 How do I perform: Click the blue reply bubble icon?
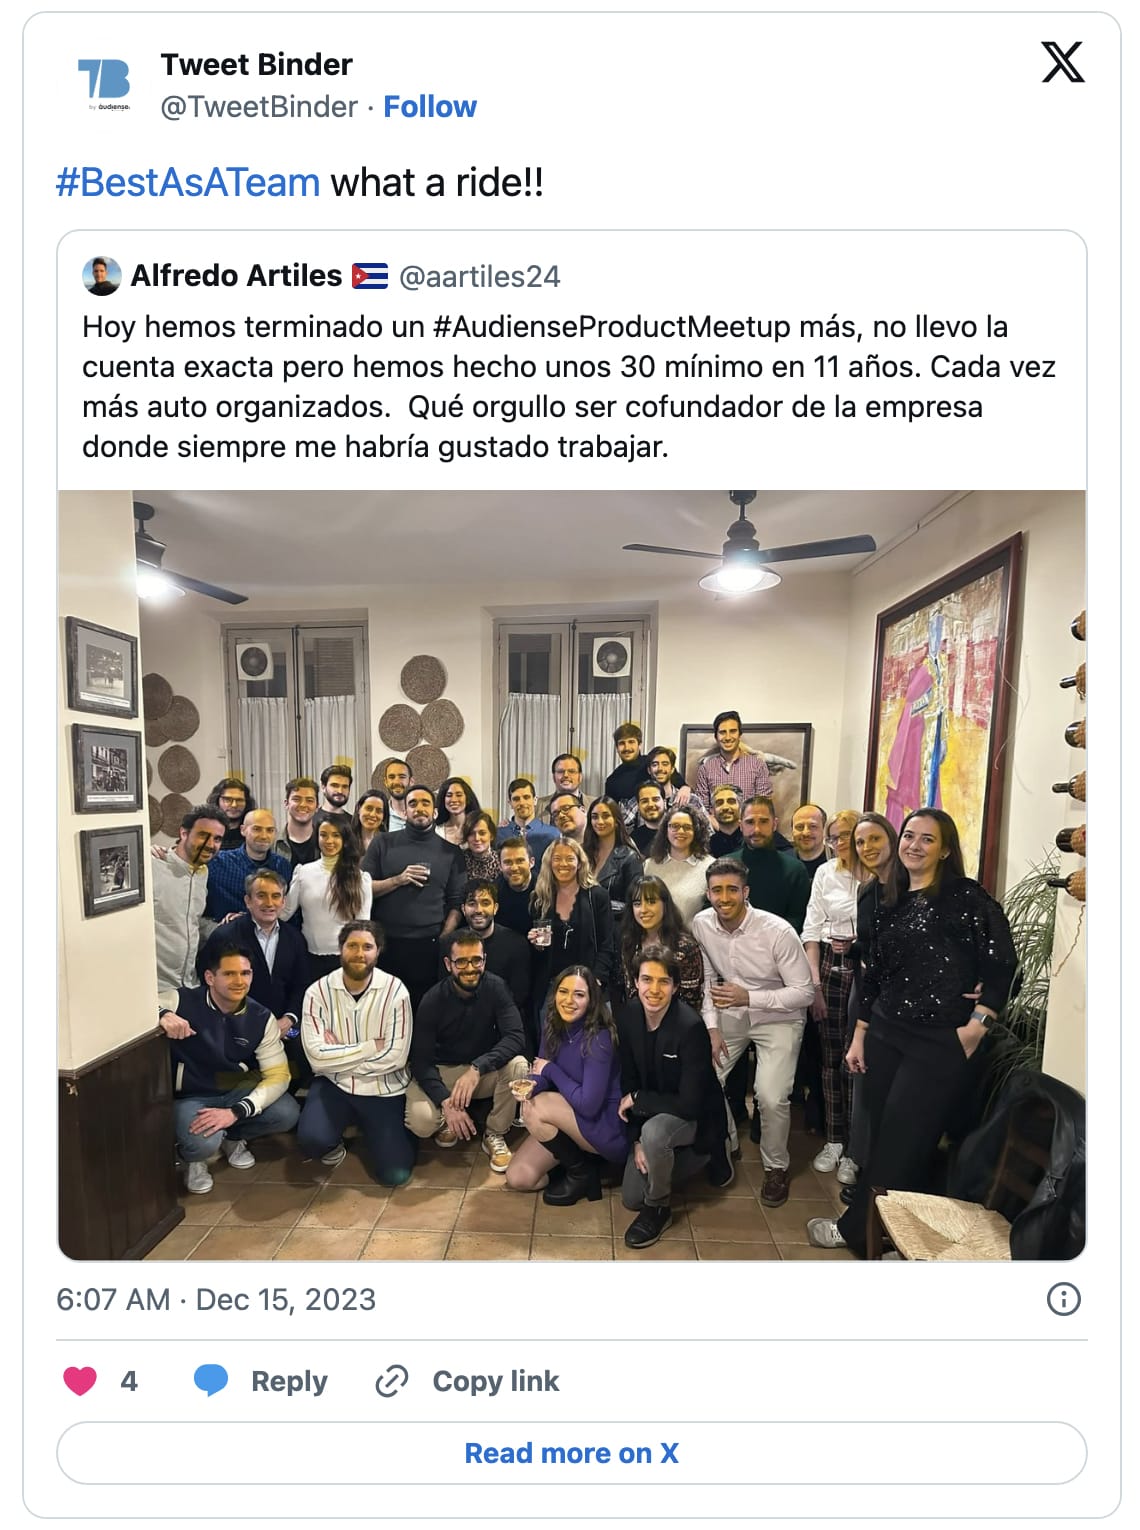(x=210, y=1381)
